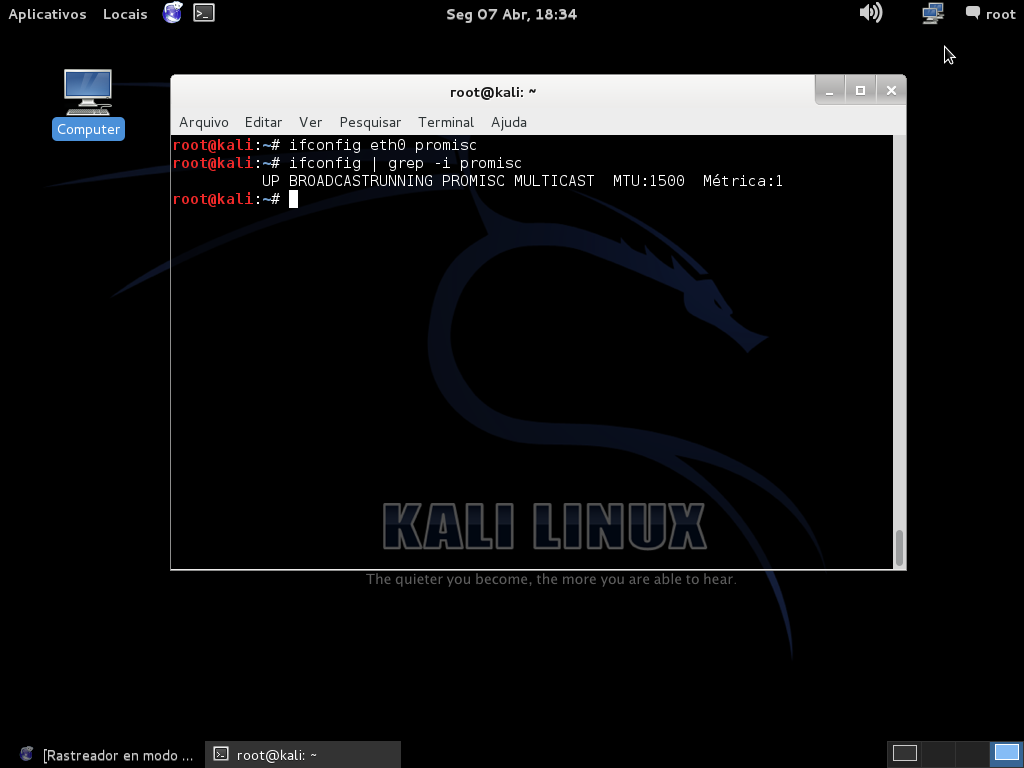1024x768 pixels.
Task: Switch to root@kali taskbar item
Action: pos(303,755)
